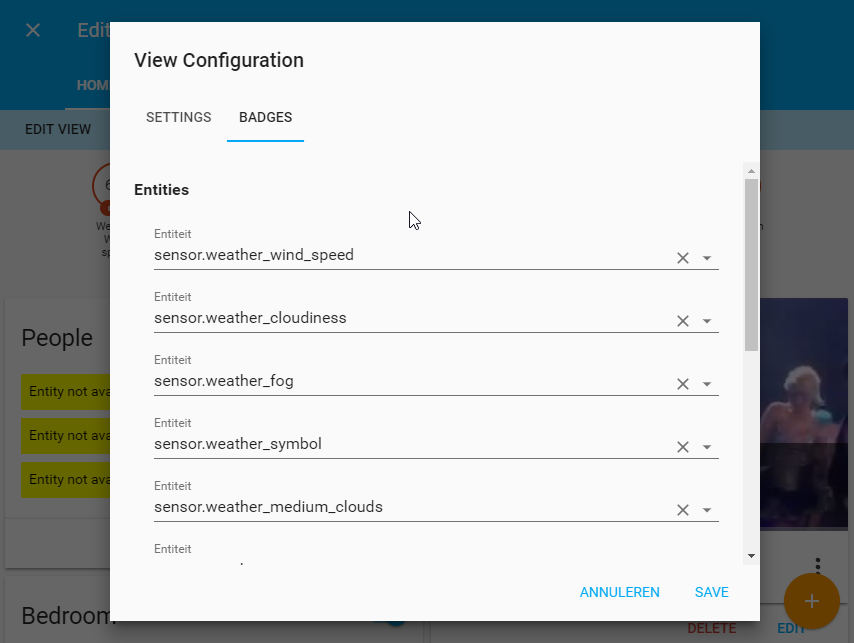Screen dimensions: 854x643
Task: Click the Annuleren button
Action: (x=620, y=592)
